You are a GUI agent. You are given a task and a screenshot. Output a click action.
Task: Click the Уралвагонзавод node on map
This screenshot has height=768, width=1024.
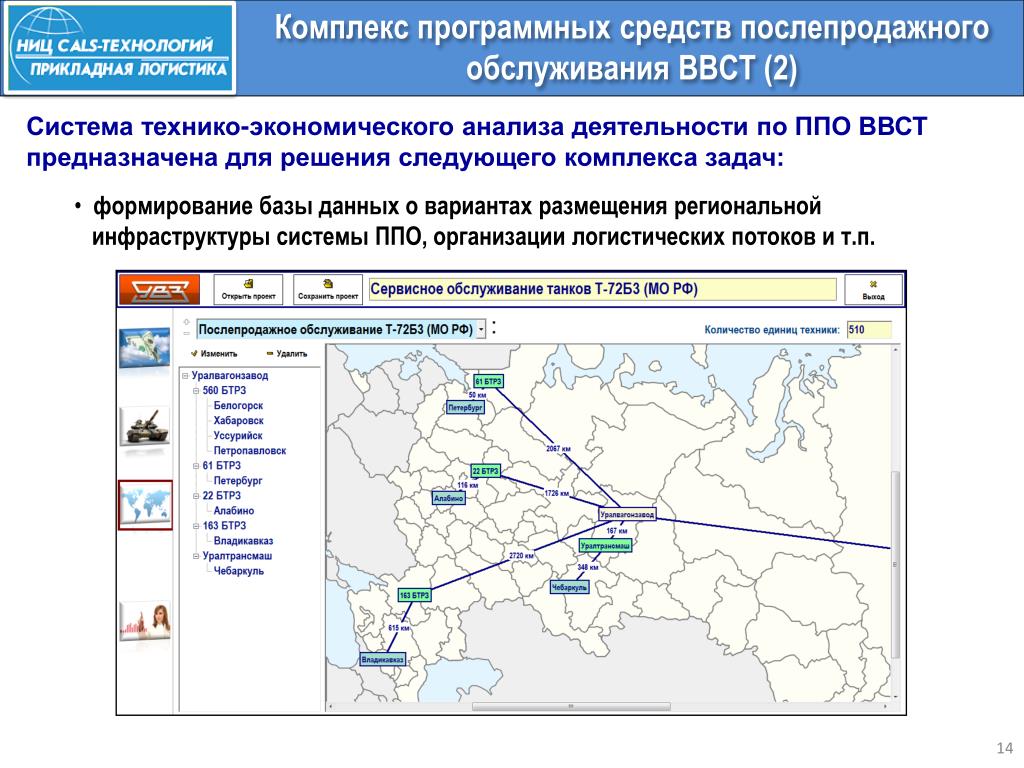pyautogui.click(x=626, y=515)
